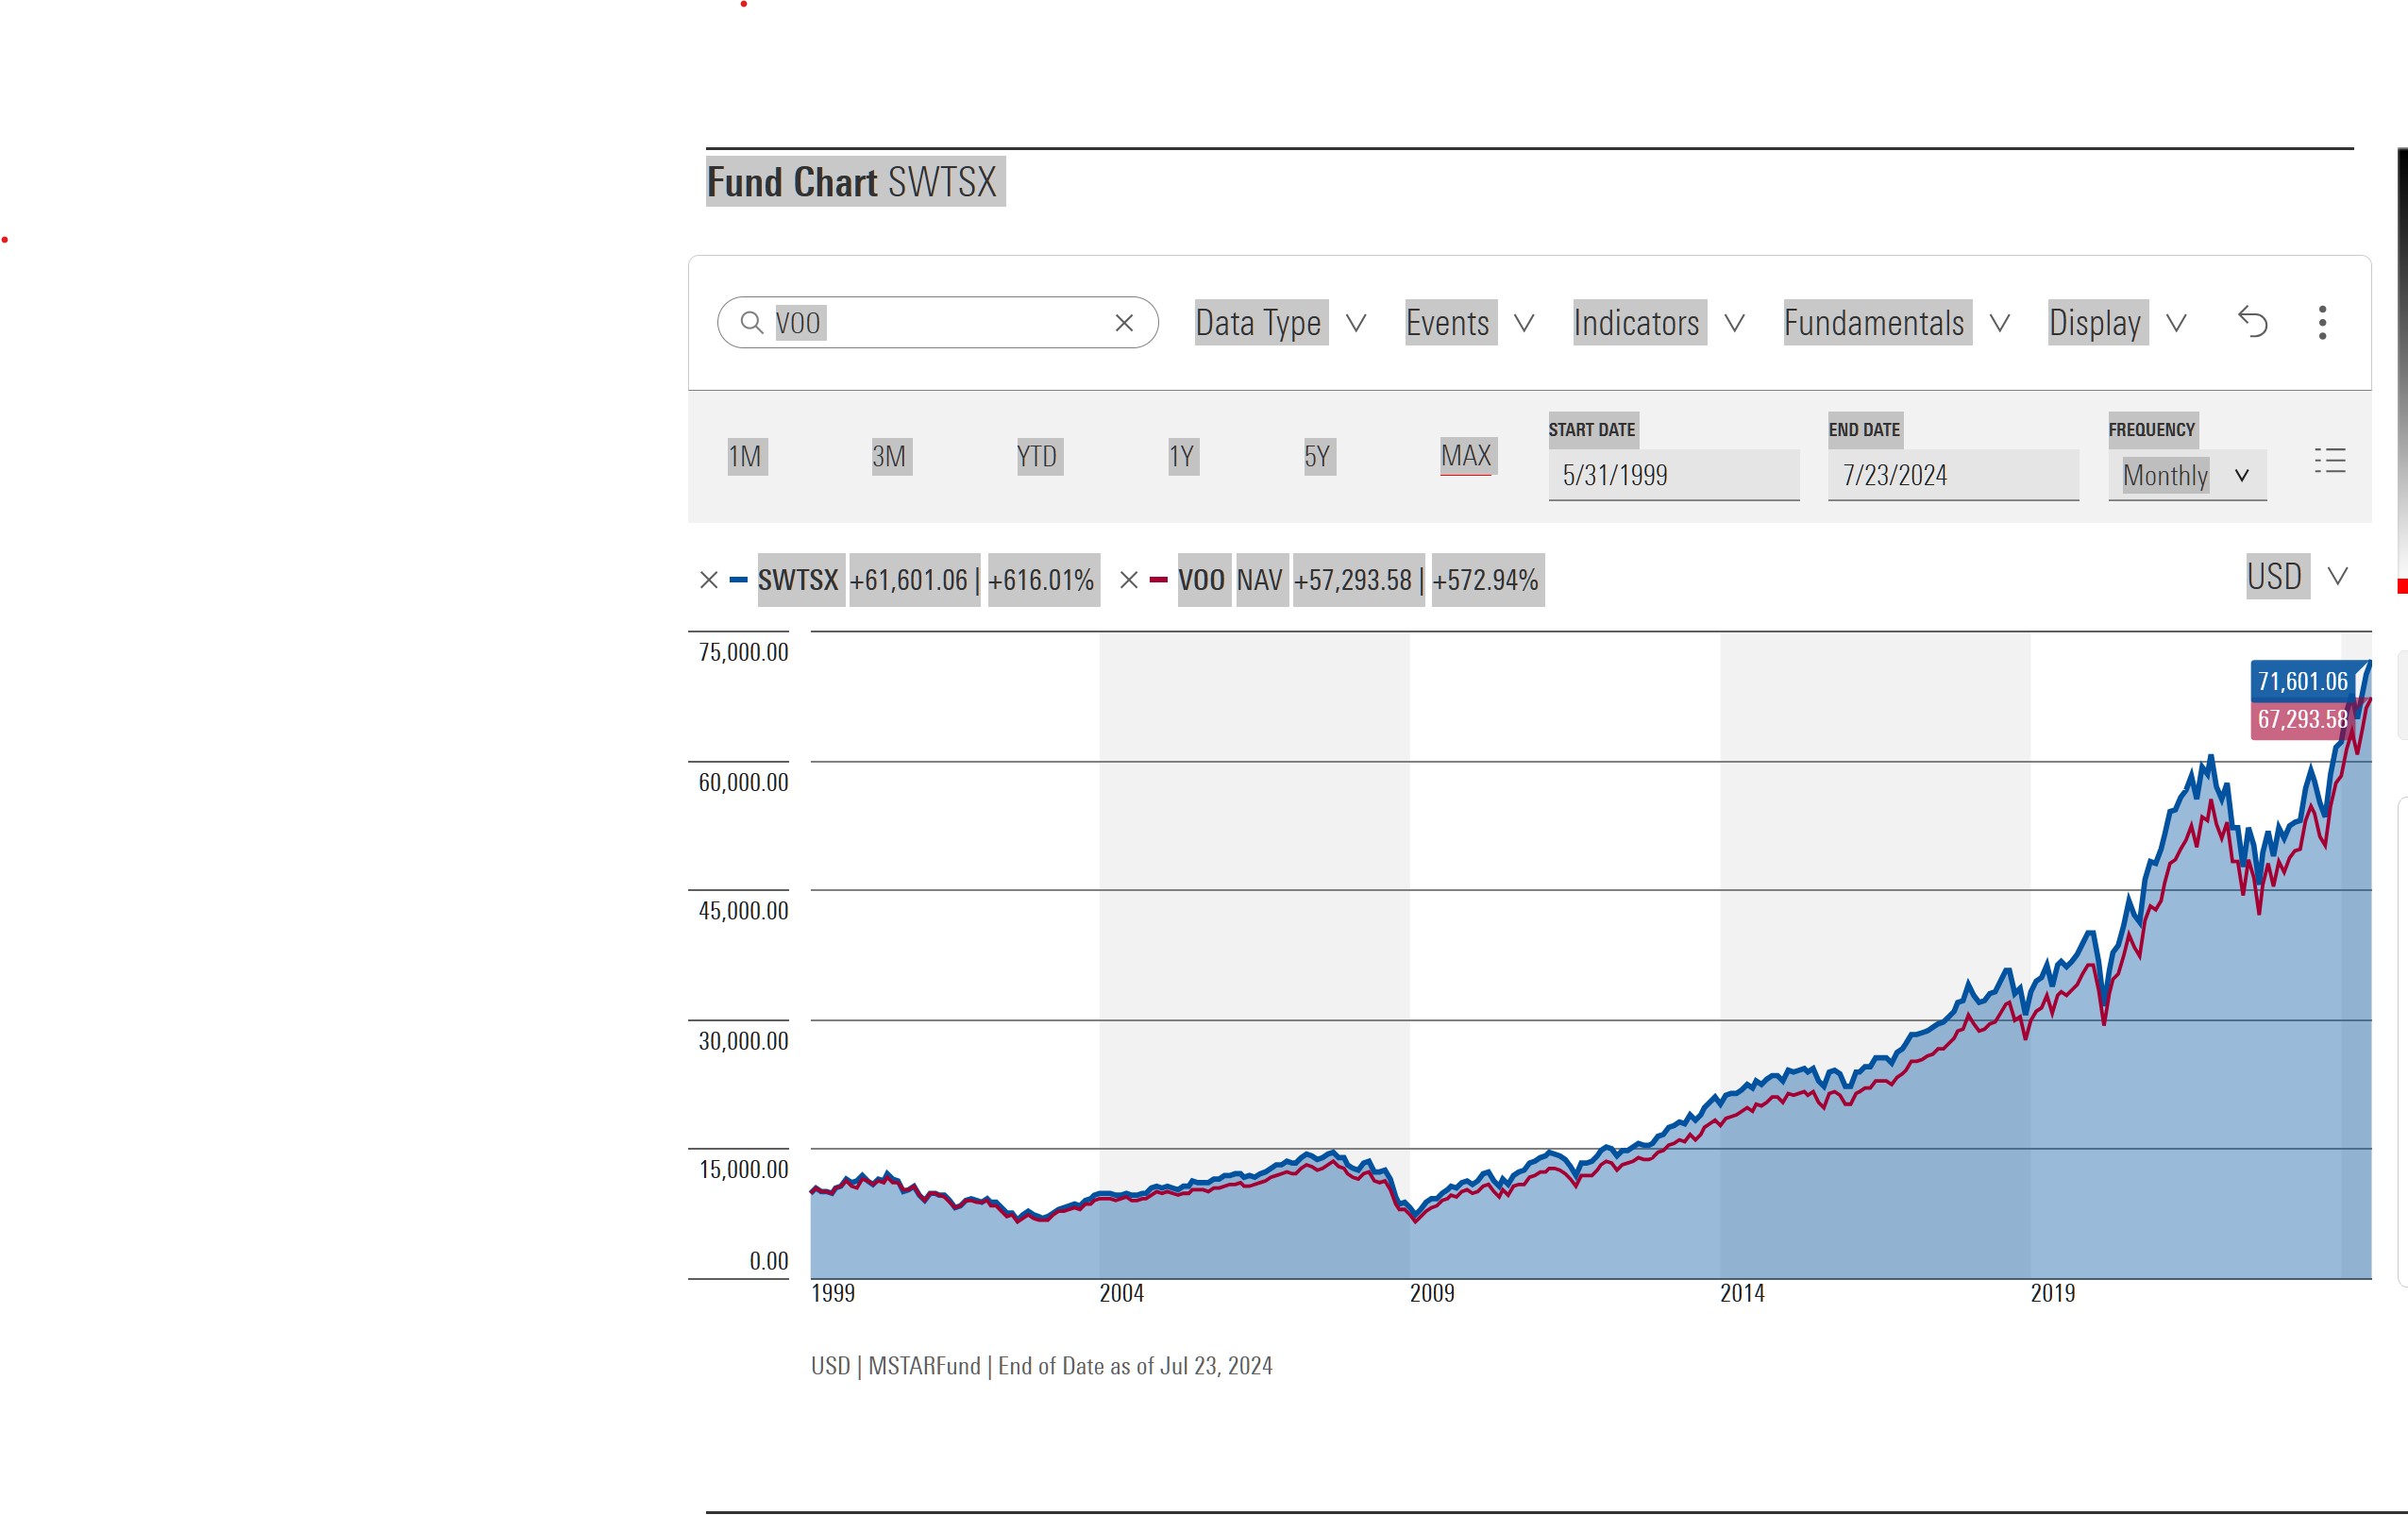
Task: Click the 71,601.06 blue value flag
Action: pyautogui.click(x=2303, y=681)
